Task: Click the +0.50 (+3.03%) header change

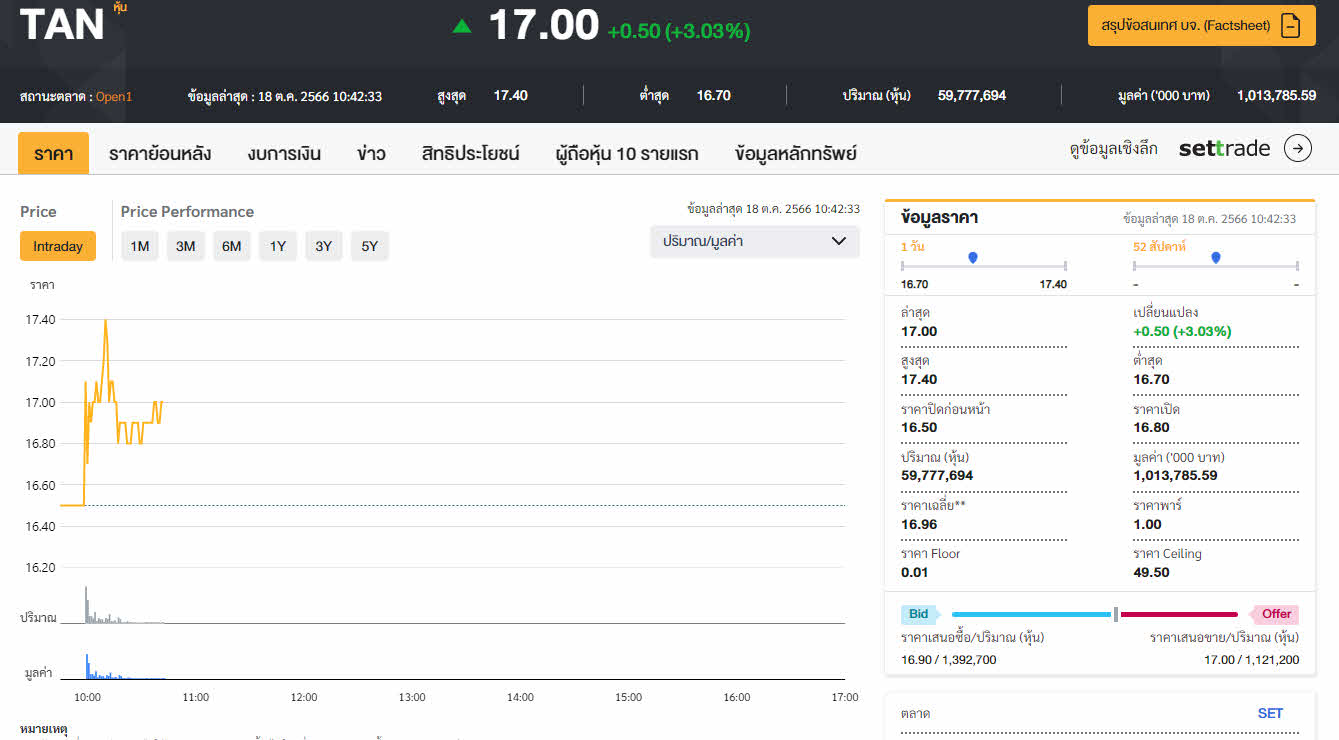Action: coord(679,31)
